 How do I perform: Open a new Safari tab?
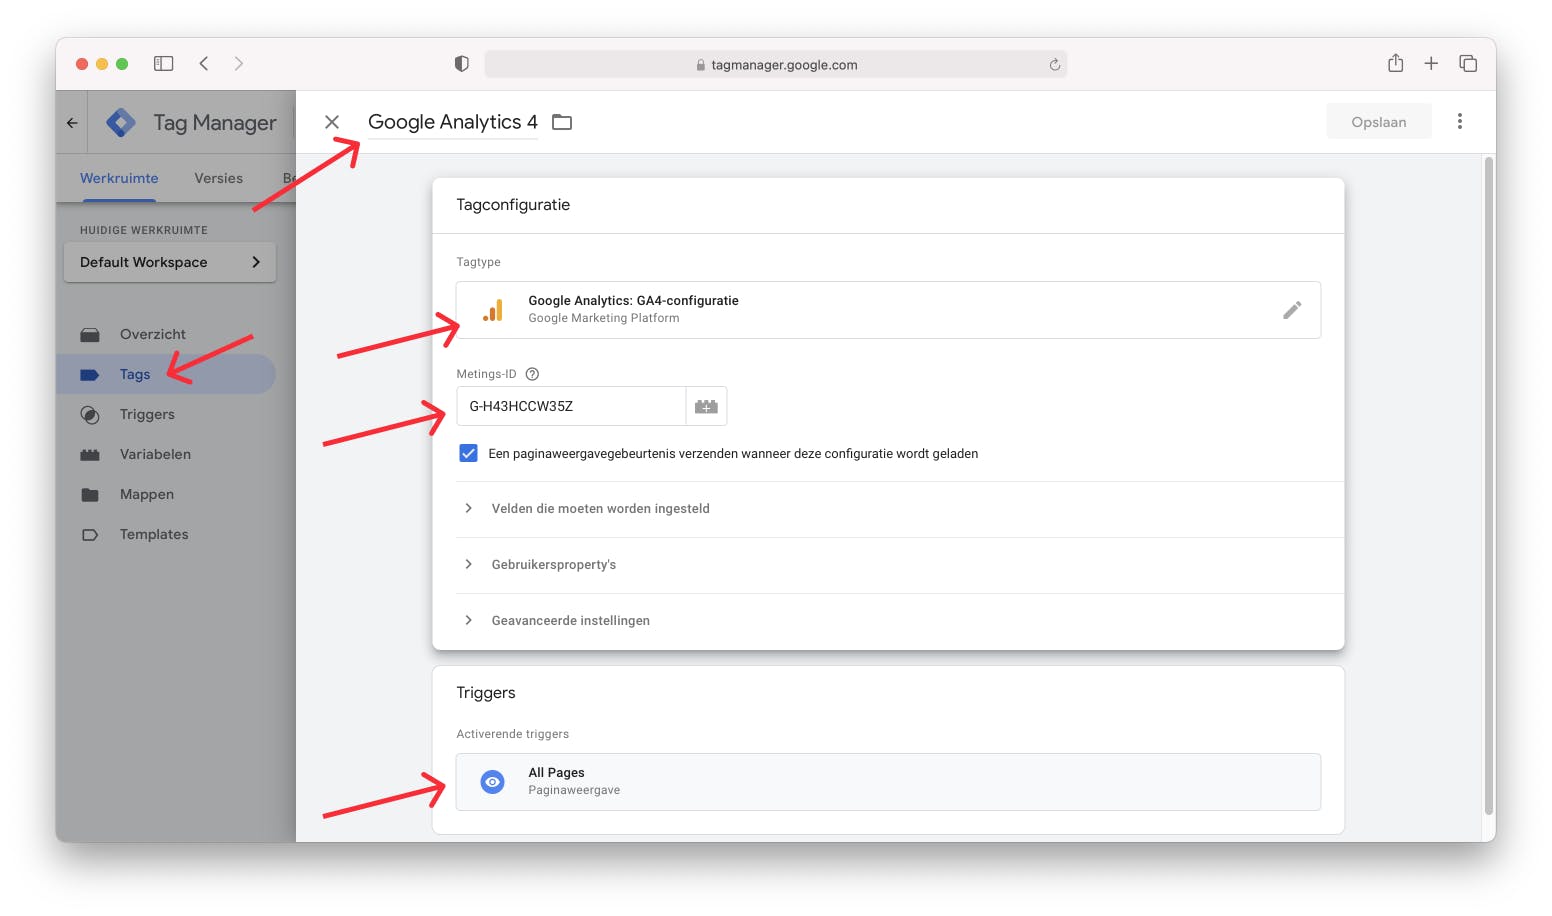[1431, 63]
